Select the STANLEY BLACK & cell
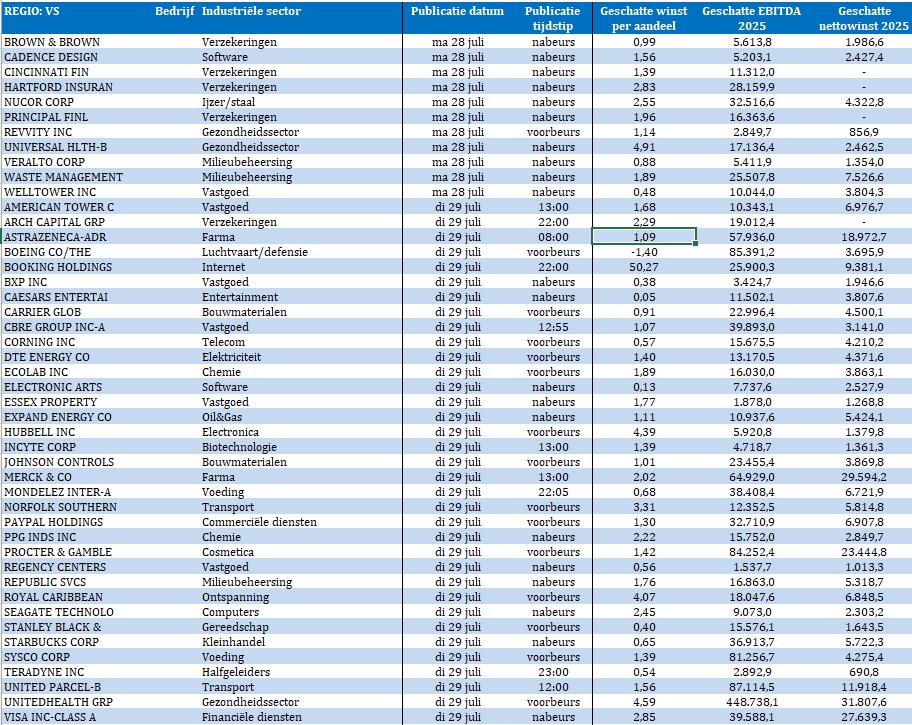 tap(52, 627)
